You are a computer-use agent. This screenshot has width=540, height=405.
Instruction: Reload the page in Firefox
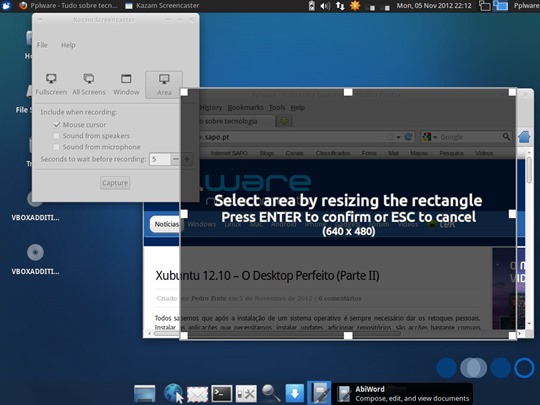coord(408,137)
